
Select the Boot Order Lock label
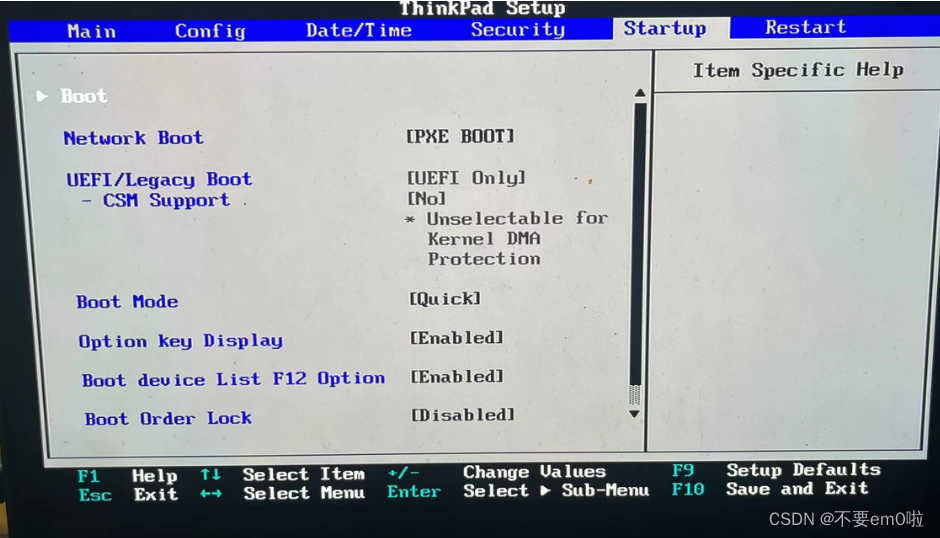click(x=168, y=418)
